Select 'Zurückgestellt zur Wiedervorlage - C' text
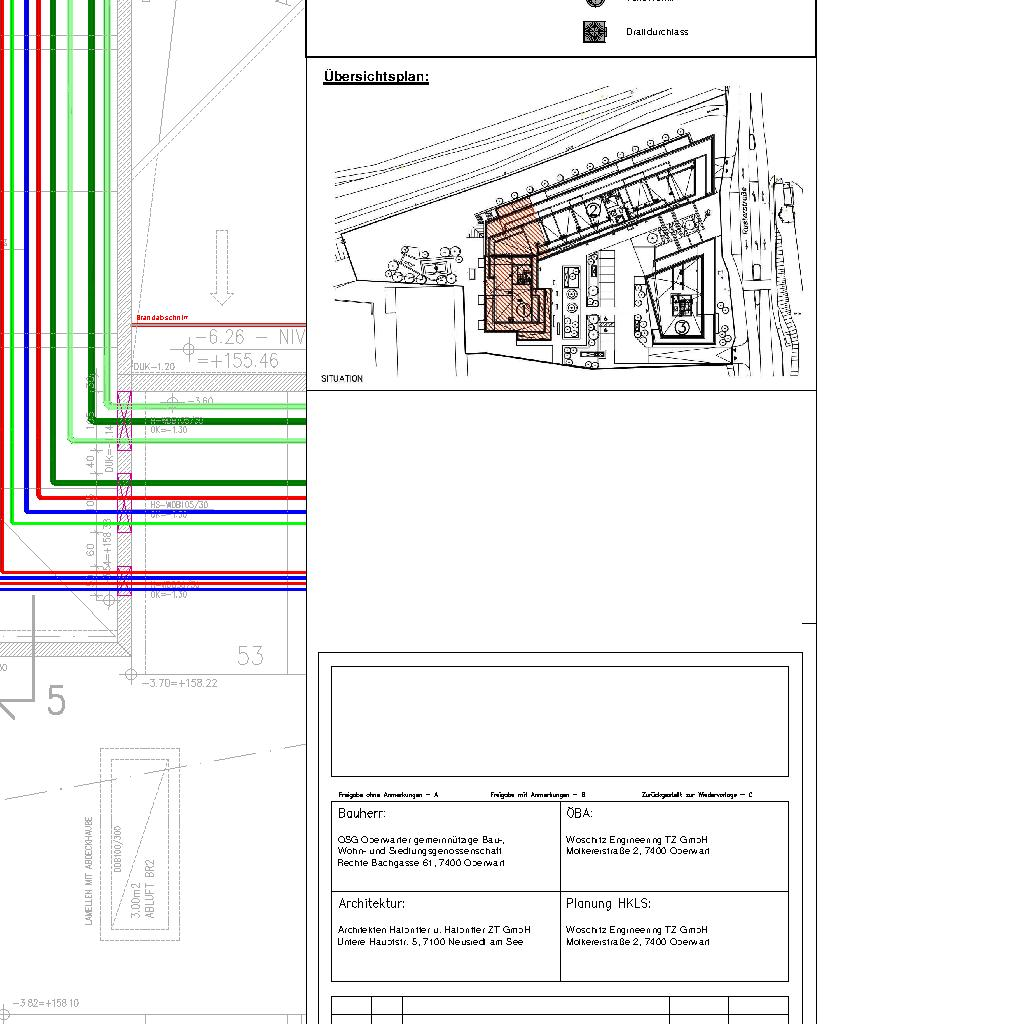This screenshot has height=1024, width=1024. [697, 795]
